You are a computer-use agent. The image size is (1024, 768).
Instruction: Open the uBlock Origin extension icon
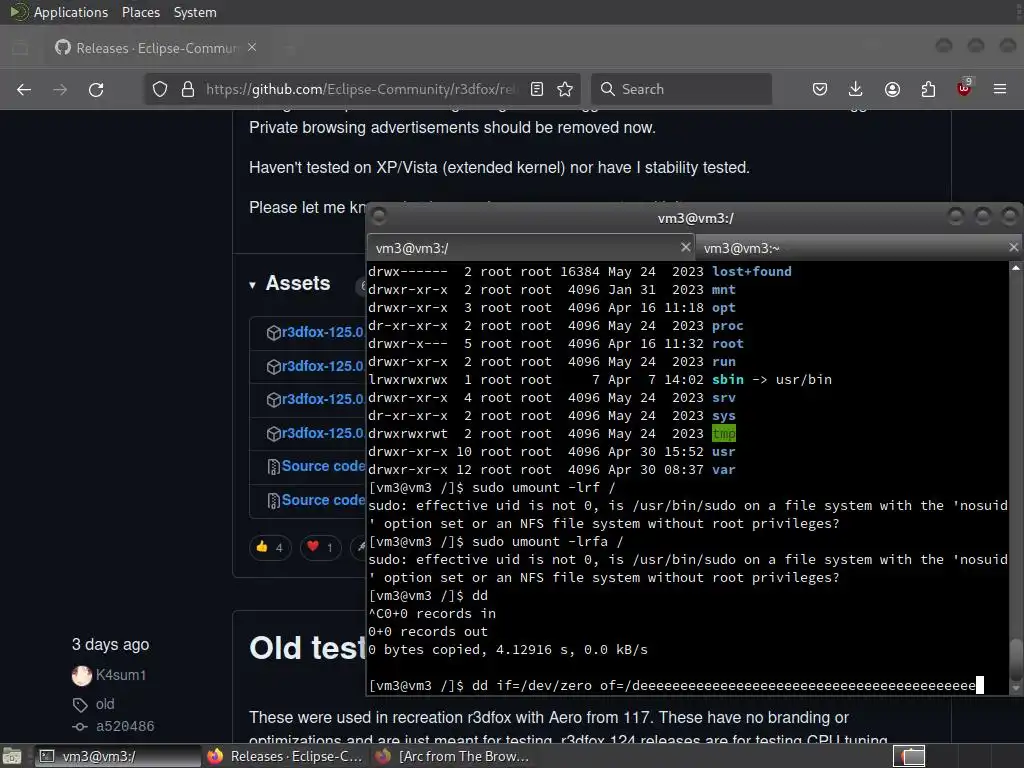[x=964, y=88]
